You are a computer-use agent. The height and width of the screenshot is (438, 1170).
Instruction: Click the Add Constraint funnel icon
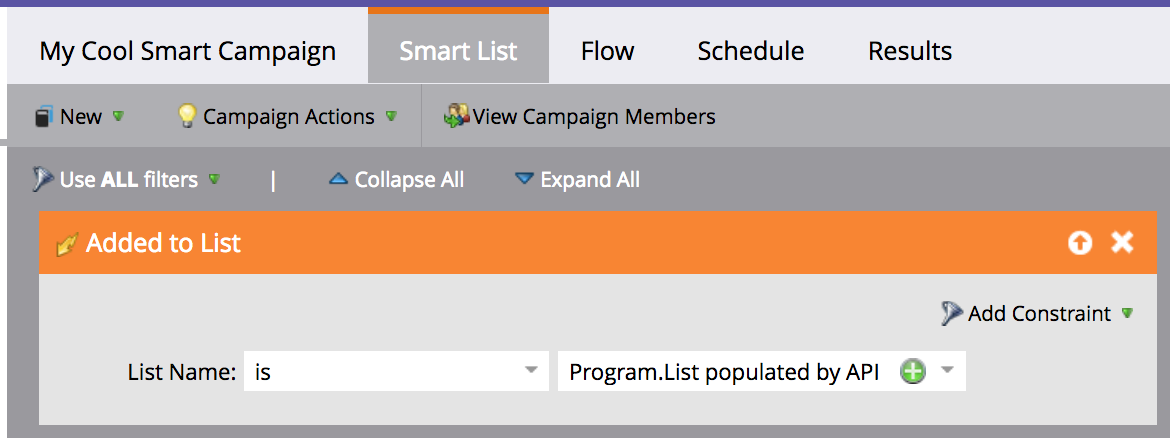click(x=951, y=314)
